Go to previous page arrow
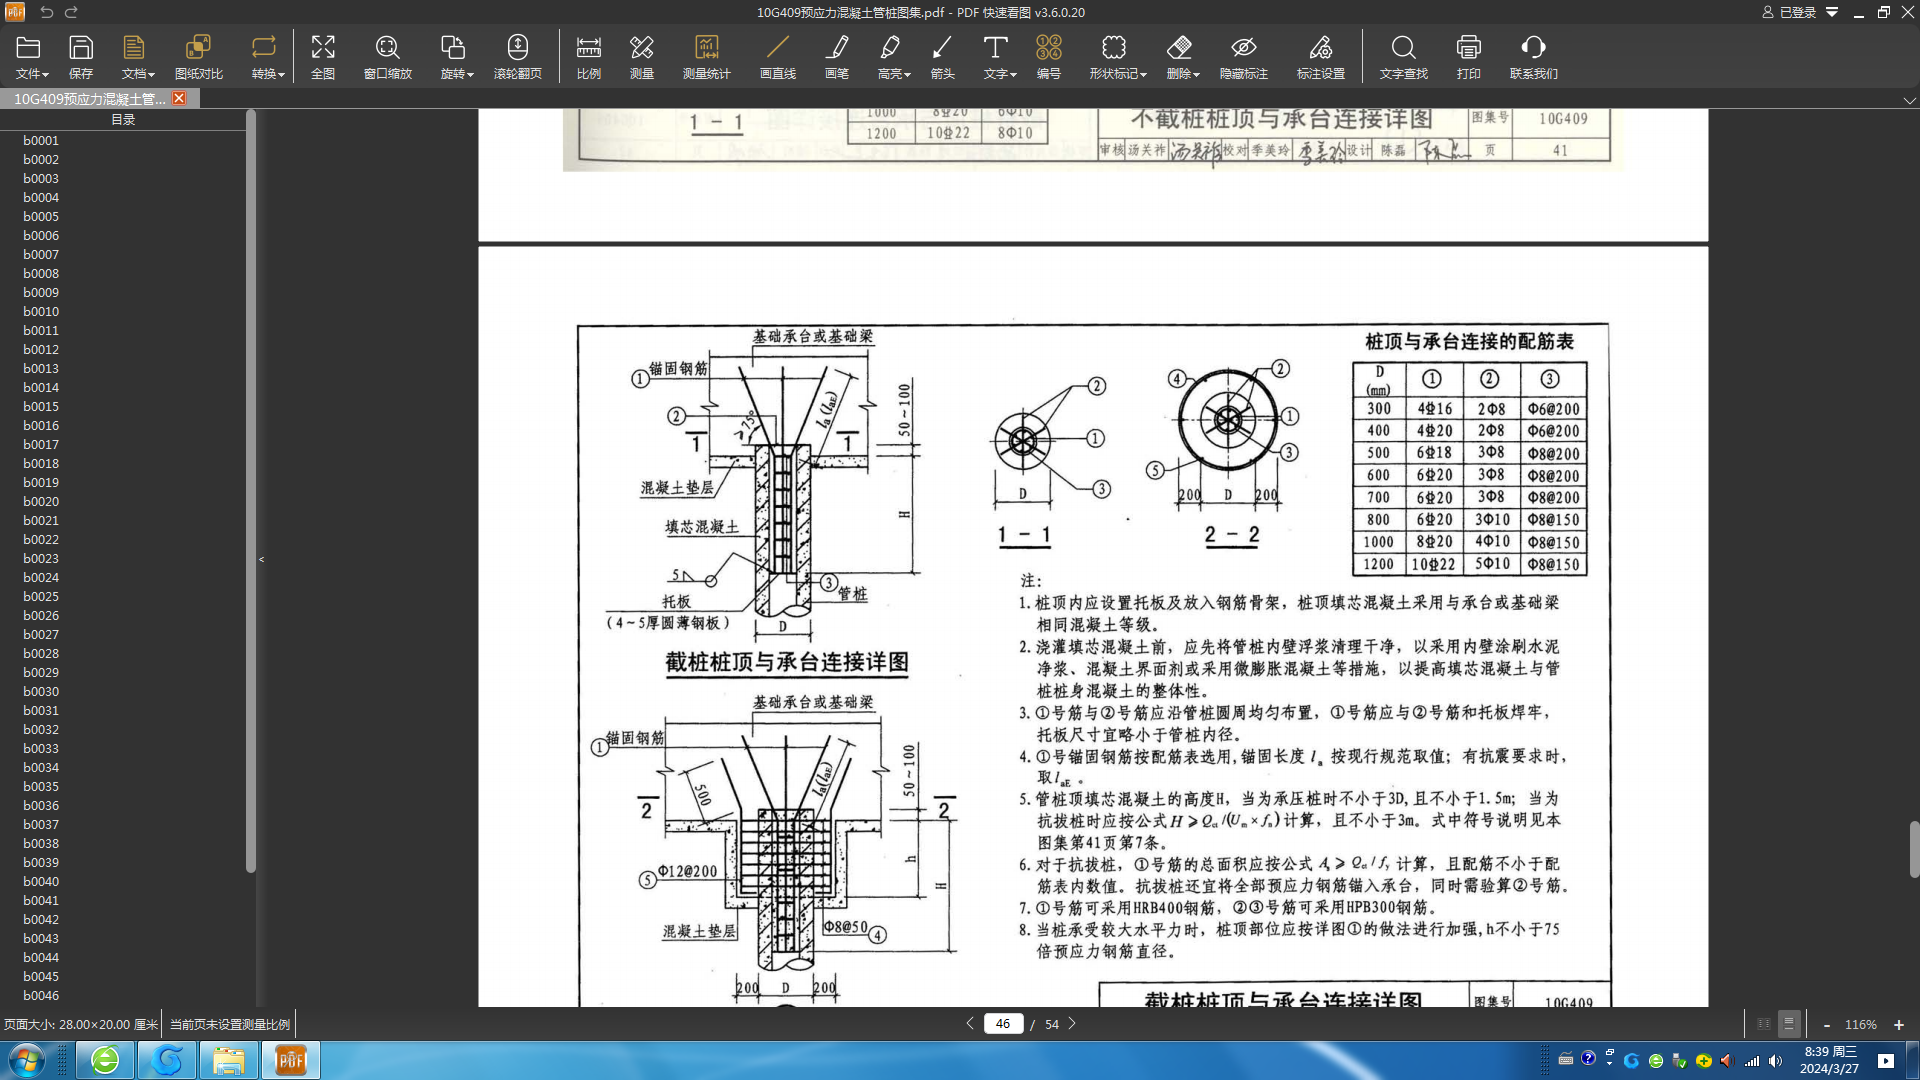Image resolution: width=1920 pixels, height=1080 pixels. tap(970, 1024)
